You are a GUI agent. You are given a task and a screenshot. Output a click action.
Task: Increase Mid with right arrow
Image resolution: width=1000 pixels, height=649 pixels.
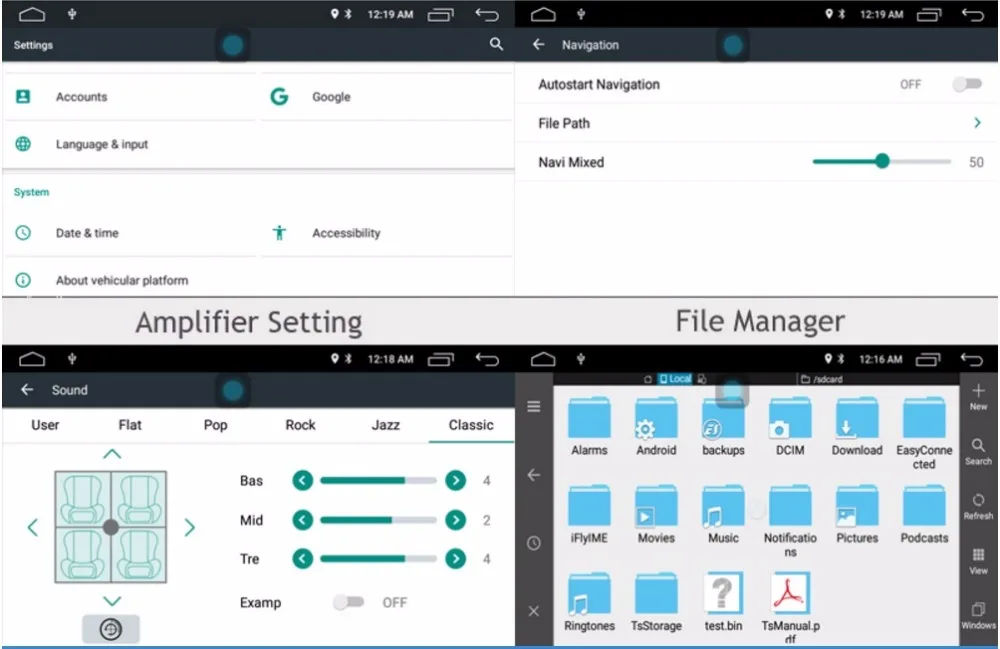point(455,520)
